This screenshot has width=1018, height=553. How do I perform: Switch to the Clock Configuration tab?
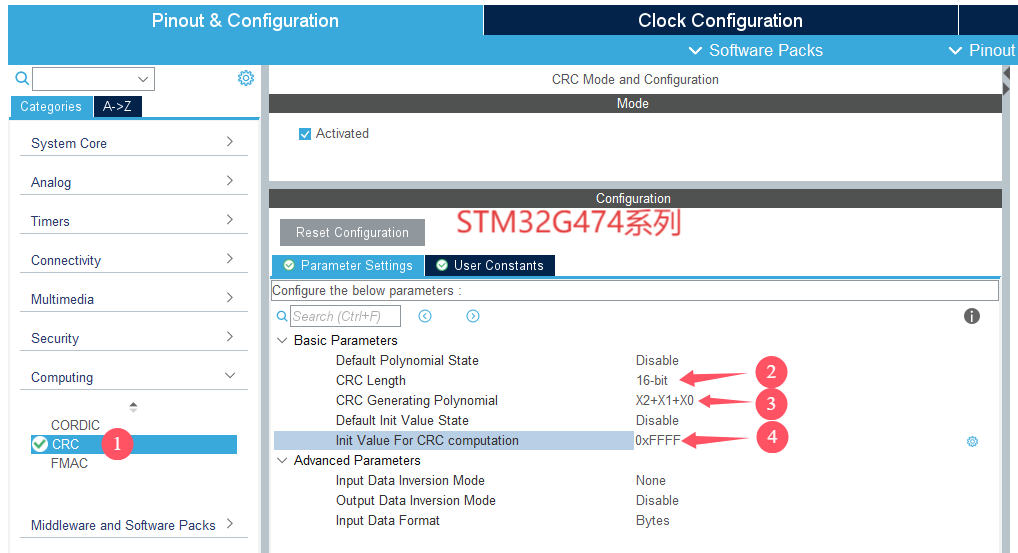coord(720,20)
